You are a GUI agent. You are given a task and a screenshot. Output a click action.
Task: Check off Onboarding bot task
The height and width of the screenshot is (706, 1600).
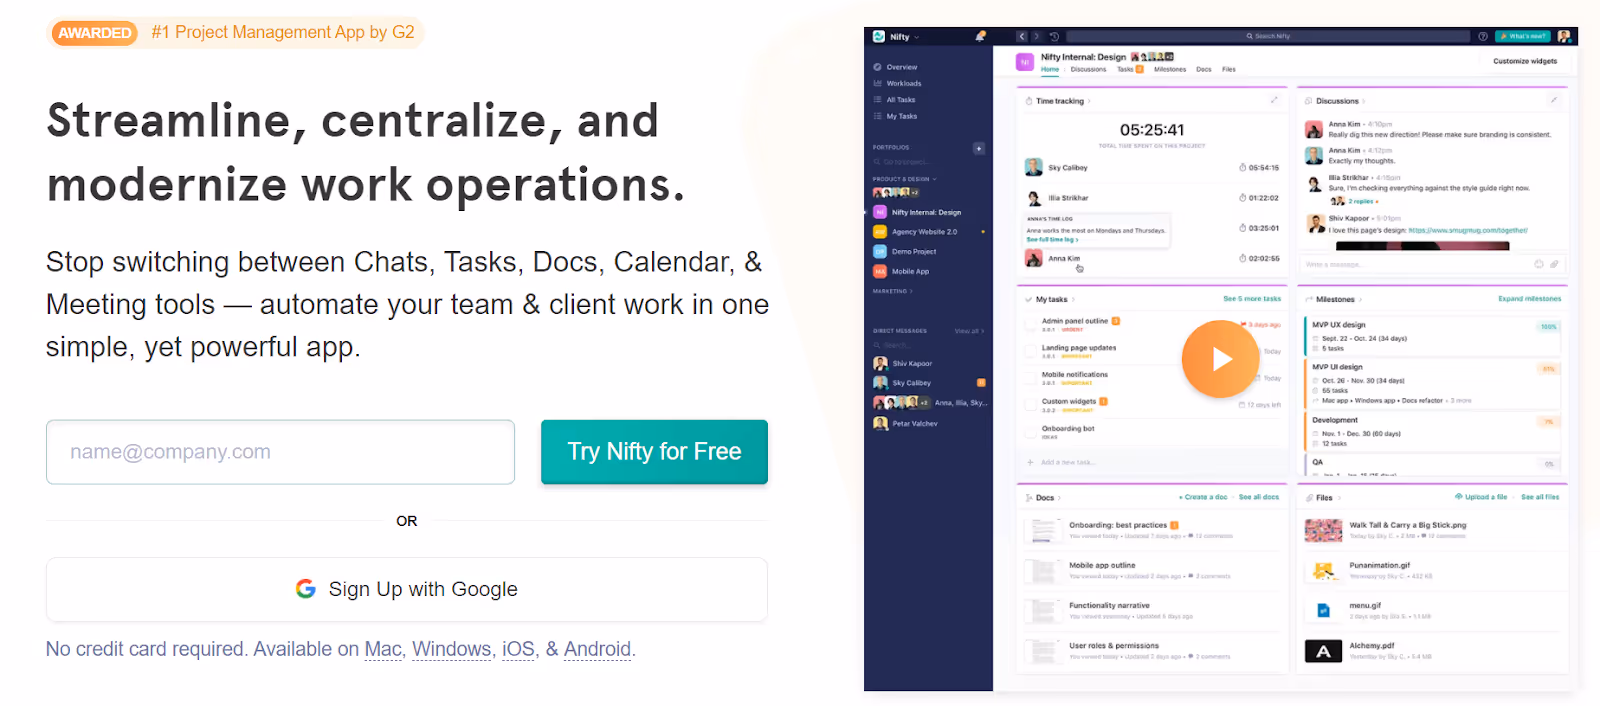point(1031,431)
